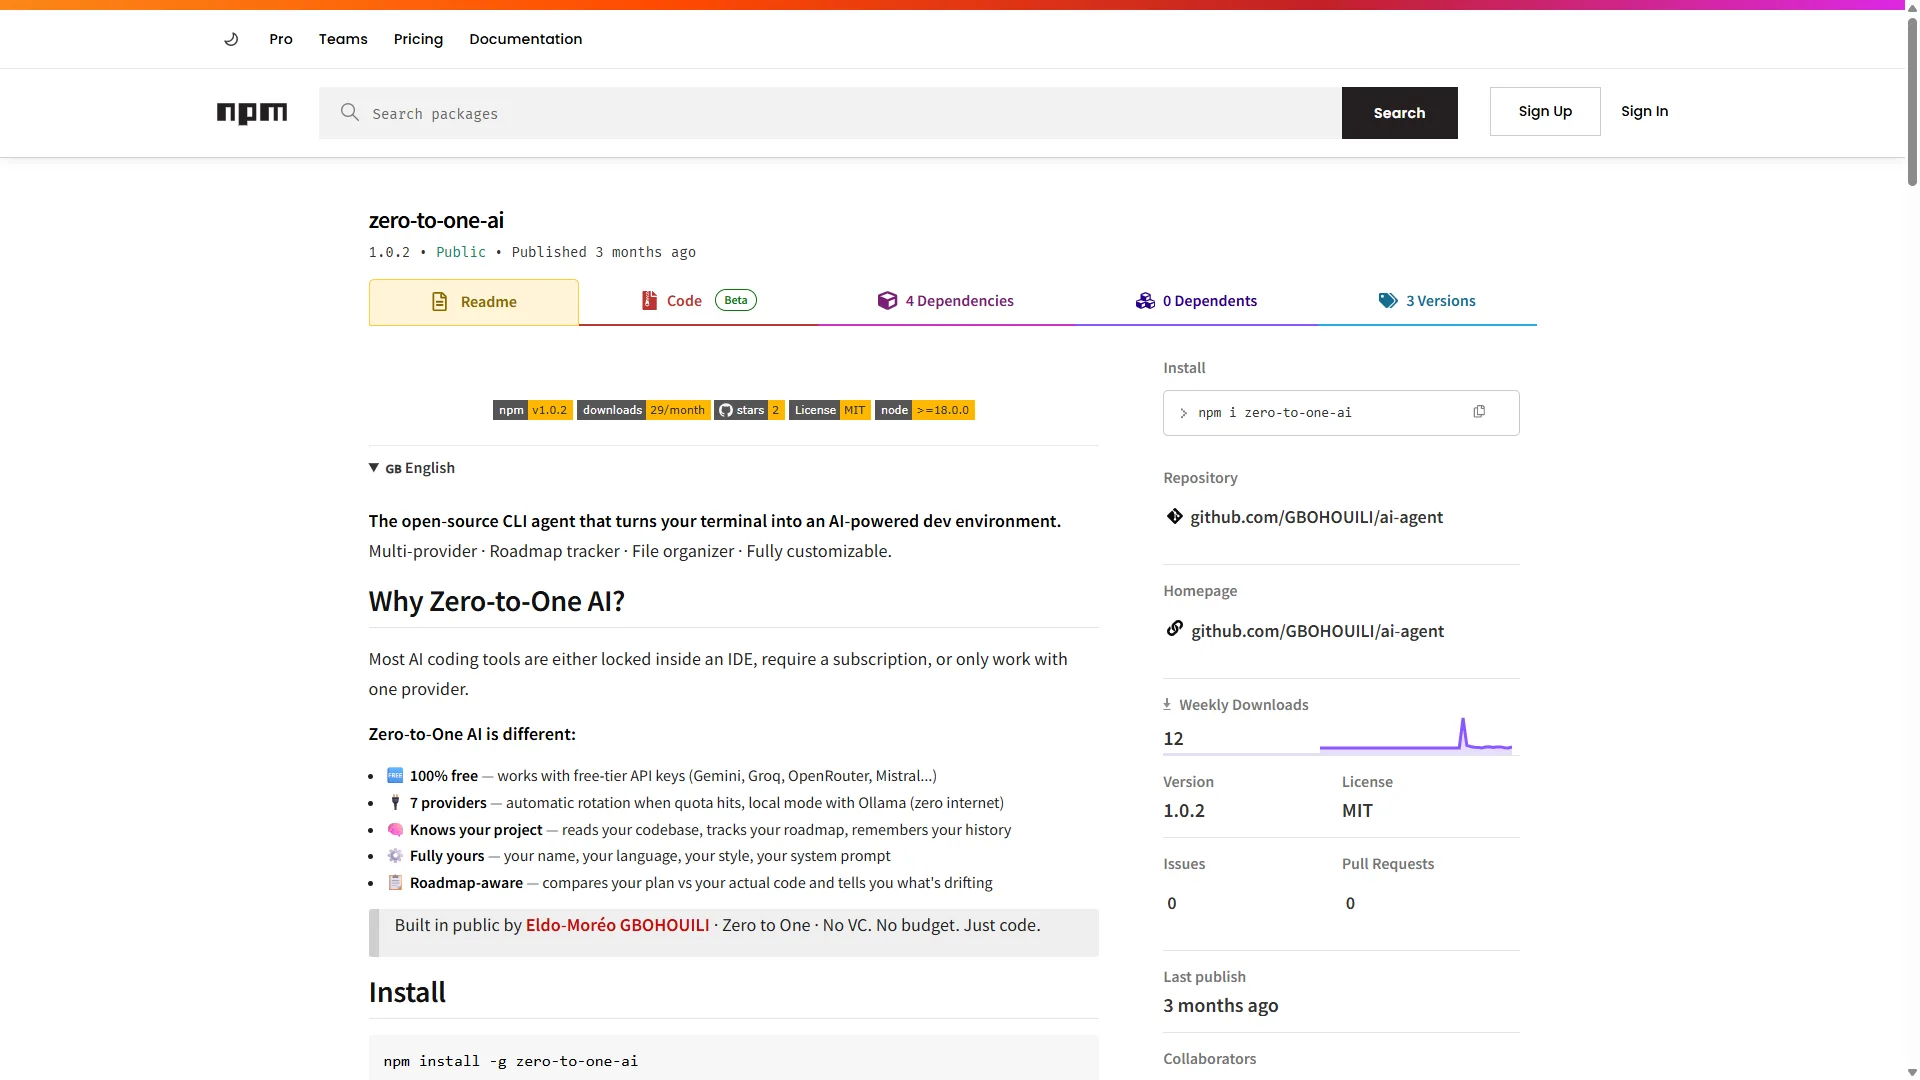Click the License value MIT in sidebar
Image resolution: width=1920 pixels, height=1080 pixels.
(x=1357, y=810)
